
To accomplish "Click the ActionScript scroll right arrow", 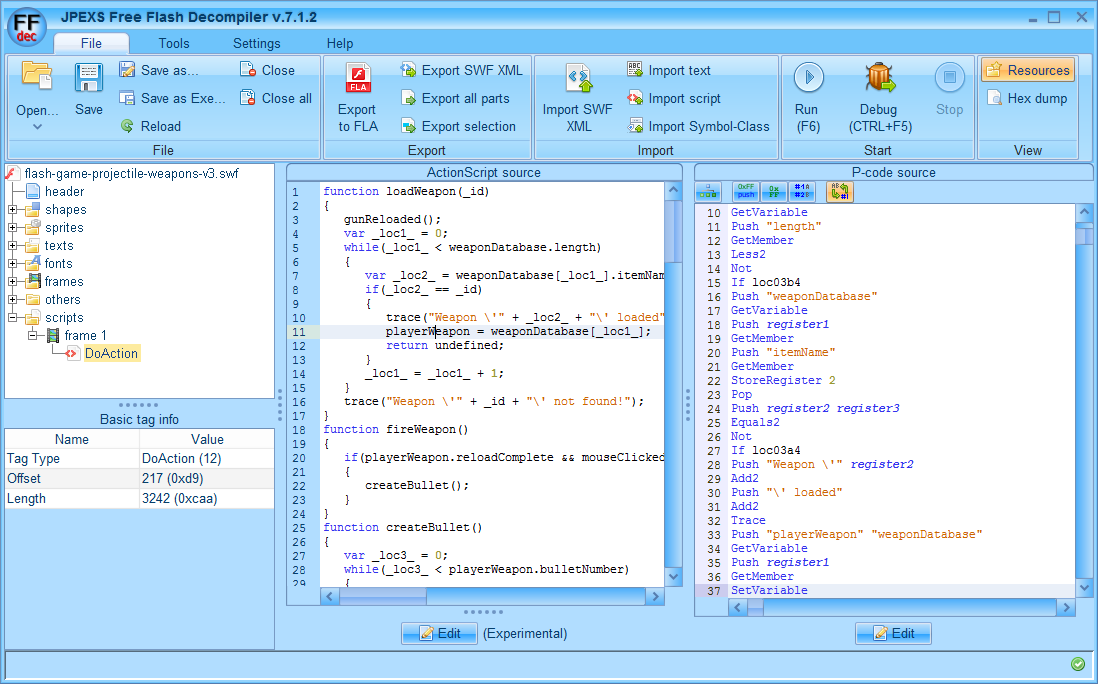I will click(x=655, y=596).
